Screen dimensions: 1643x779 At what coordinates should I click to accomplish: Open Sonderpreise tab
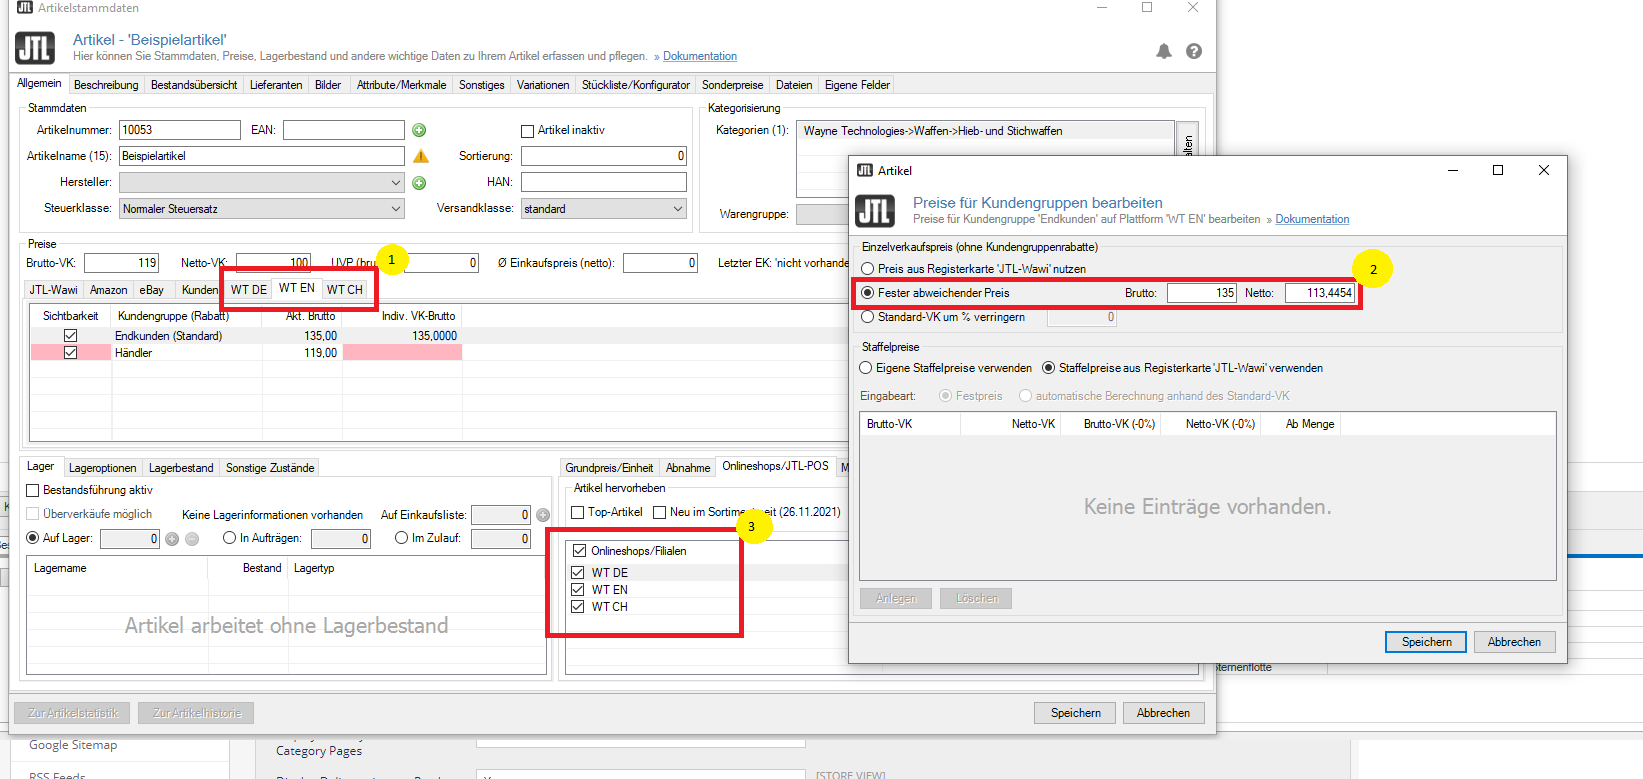[732, 85]
